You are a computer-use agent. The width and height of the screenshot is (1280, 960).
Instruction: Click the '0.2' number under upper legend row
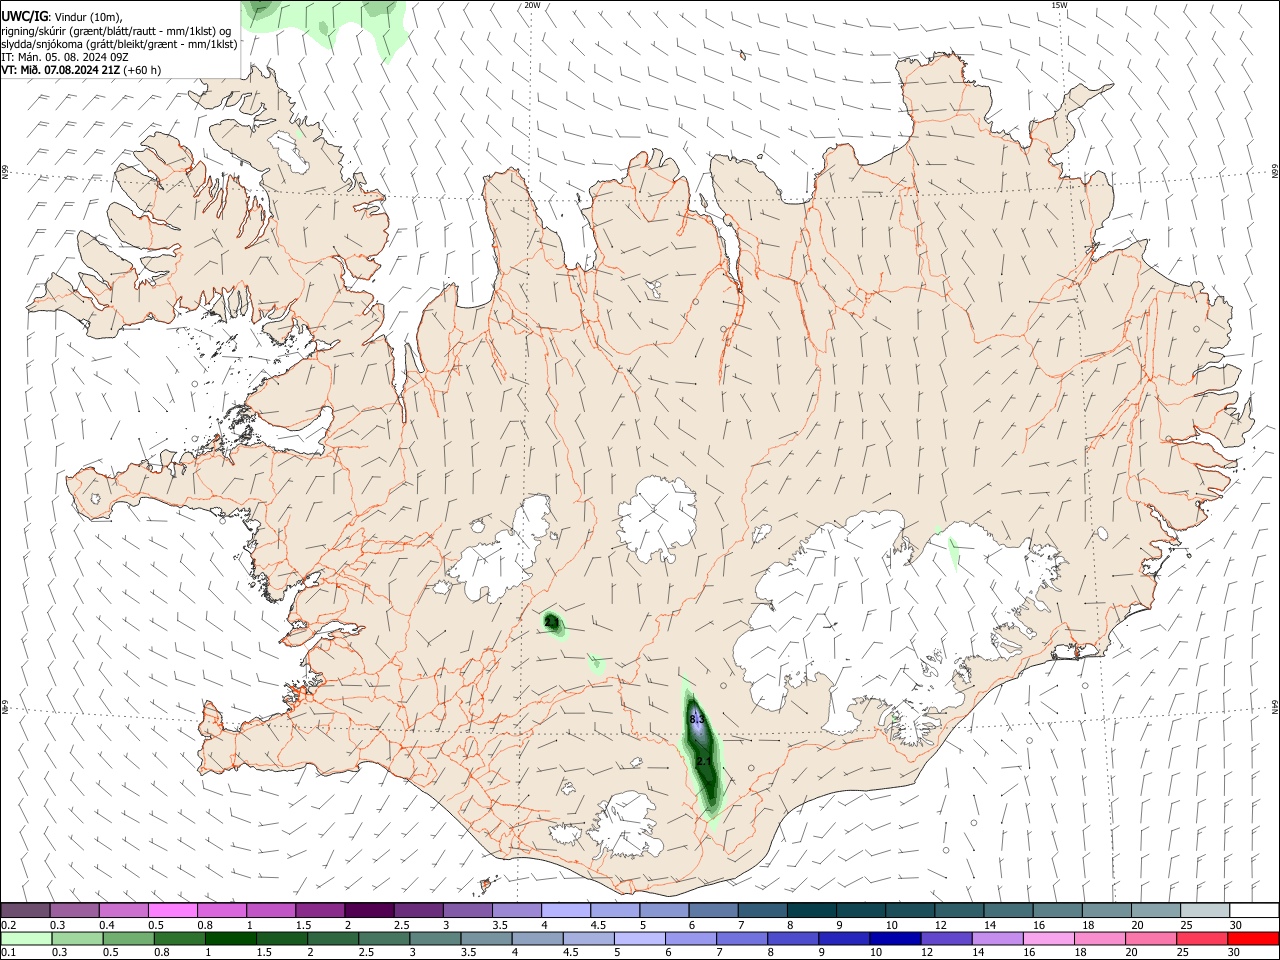[7, 925]
